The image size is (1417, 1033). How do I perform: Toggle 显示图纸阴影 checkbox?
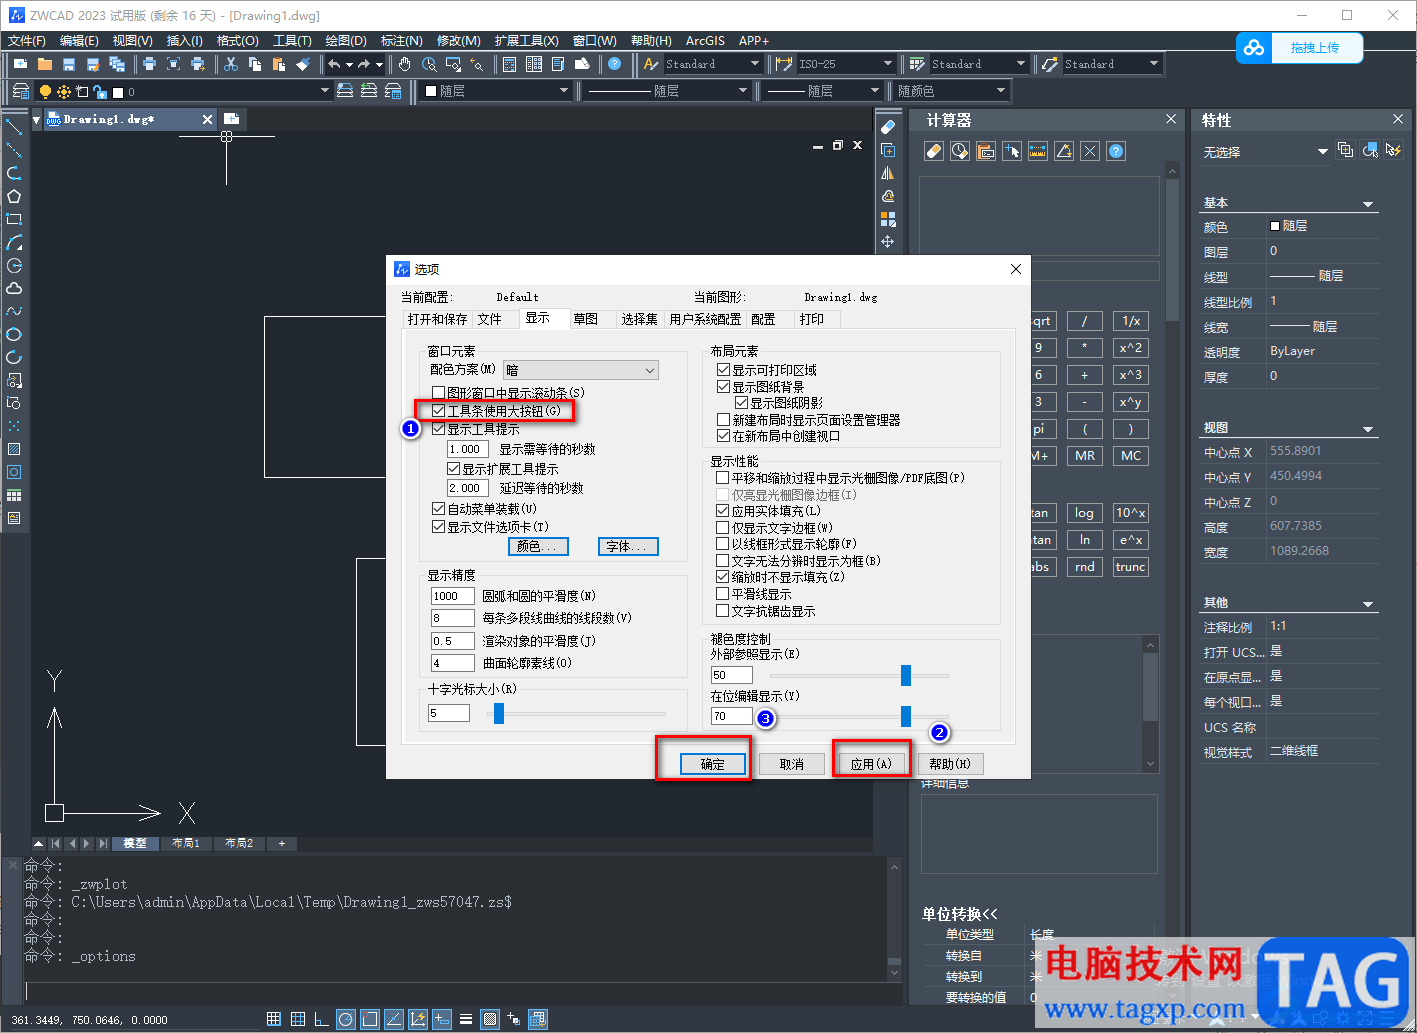coord(741,403)
